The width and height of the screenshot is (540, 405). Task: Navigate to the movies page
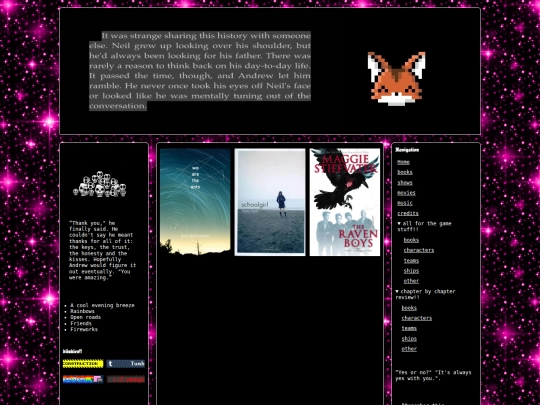point(406,193)
